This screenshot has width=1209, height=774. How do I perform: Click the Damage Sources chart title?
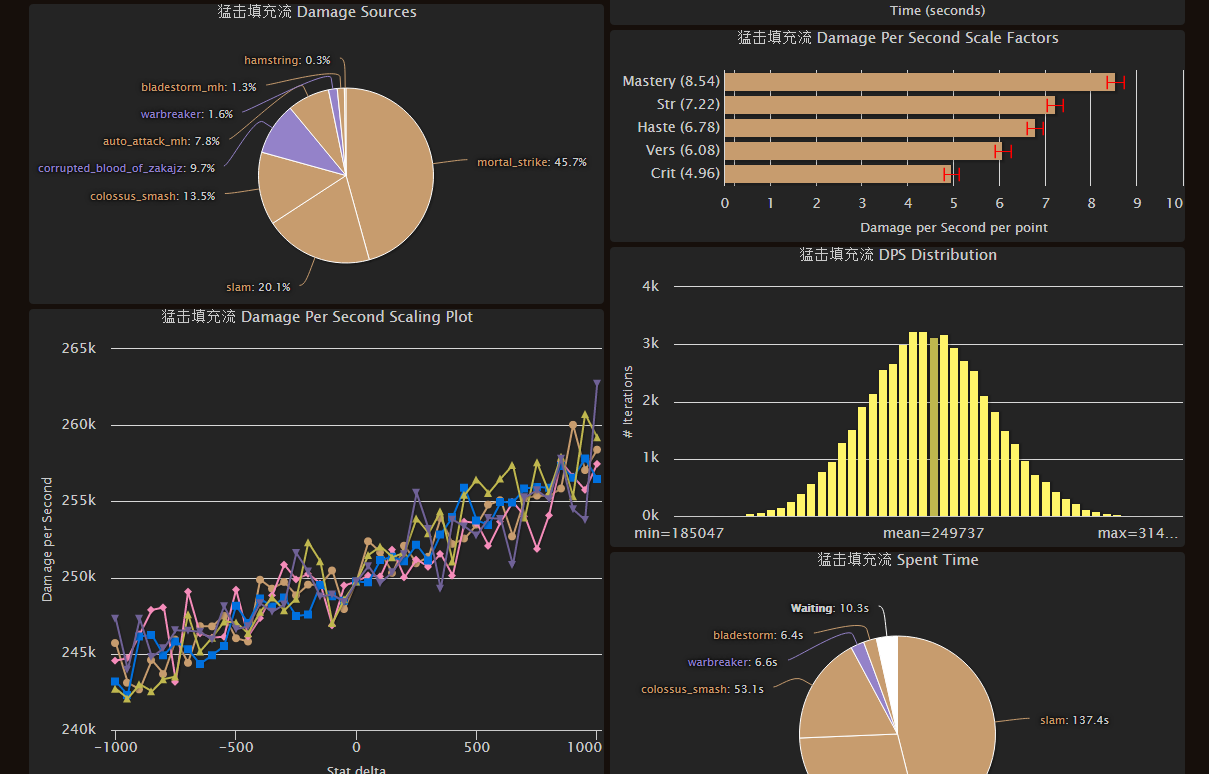(x=317, y=12)
